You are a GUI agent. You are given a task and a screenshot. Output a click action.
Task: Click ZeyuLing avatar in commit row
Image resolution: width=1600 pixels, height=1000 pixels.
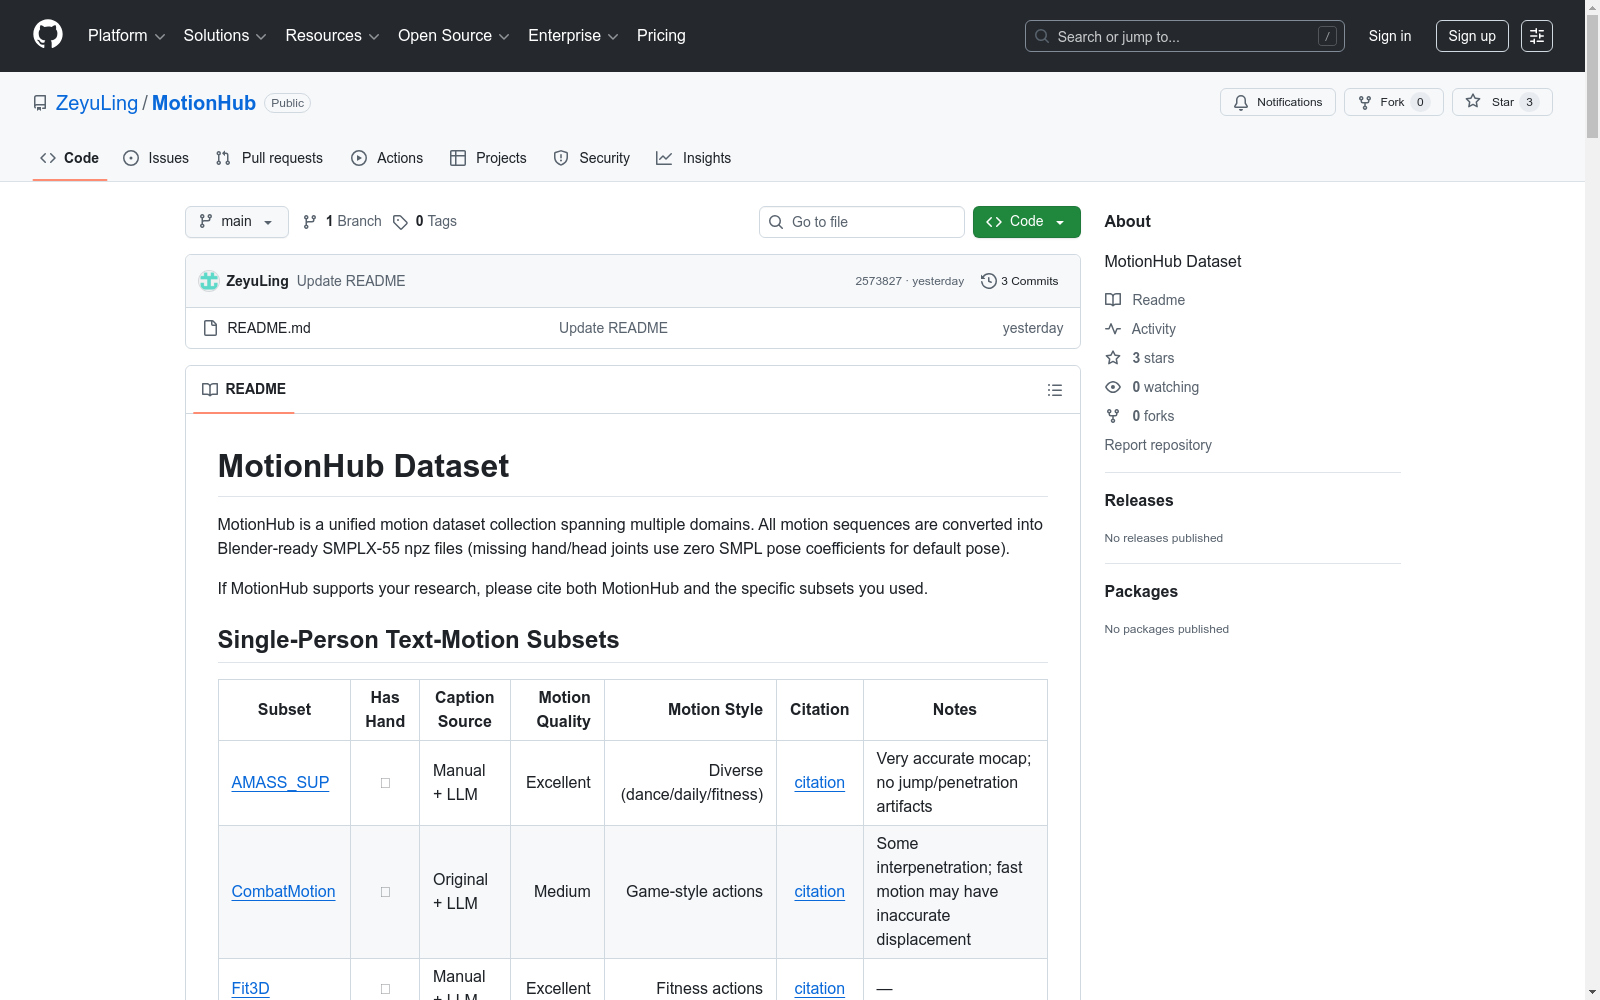(209, 281)
